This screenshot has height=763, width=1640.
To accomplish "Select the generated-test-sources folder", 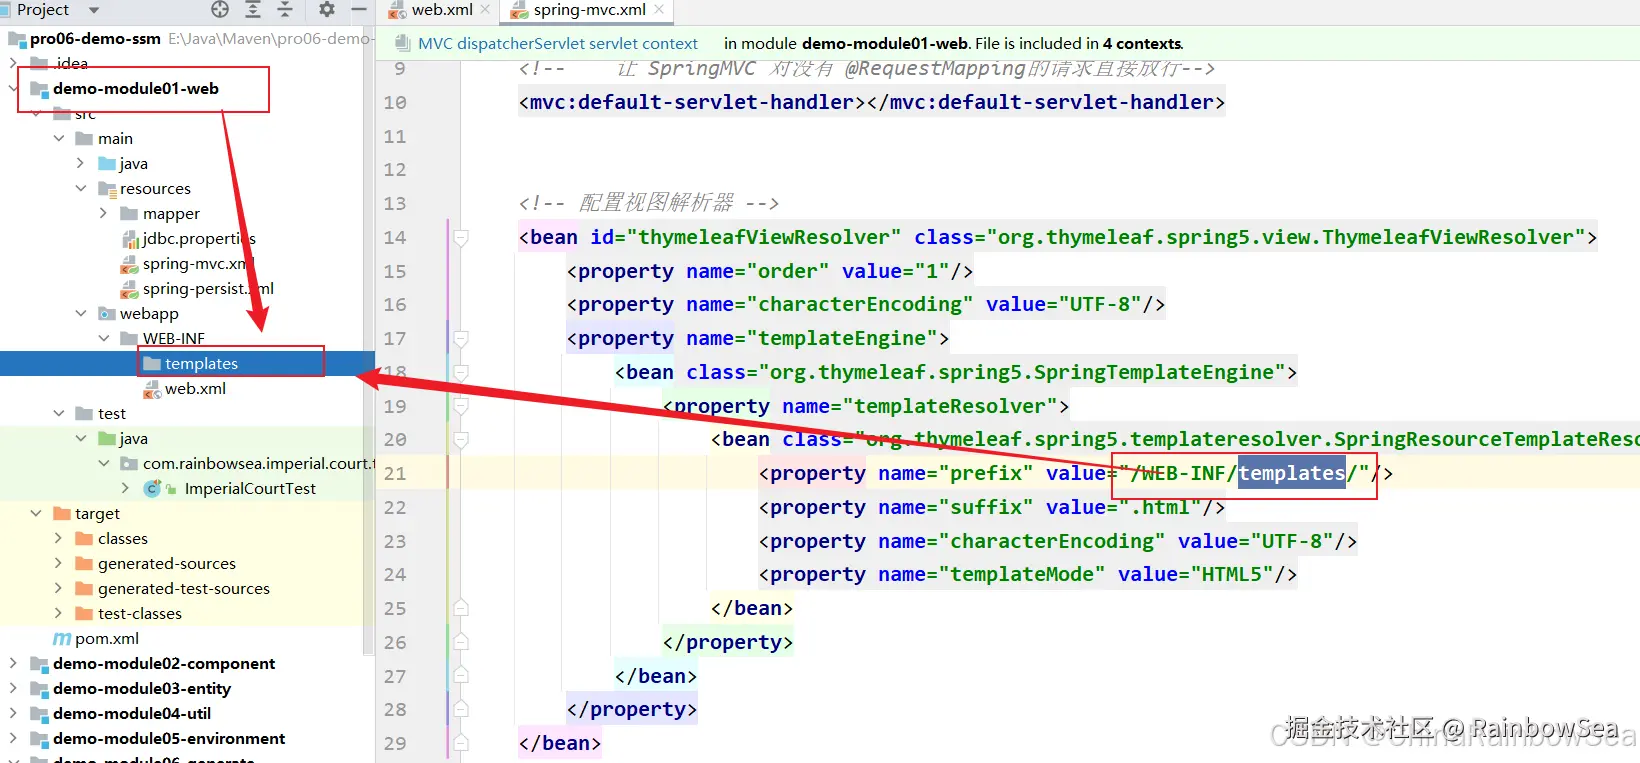I will pos(184,589).
